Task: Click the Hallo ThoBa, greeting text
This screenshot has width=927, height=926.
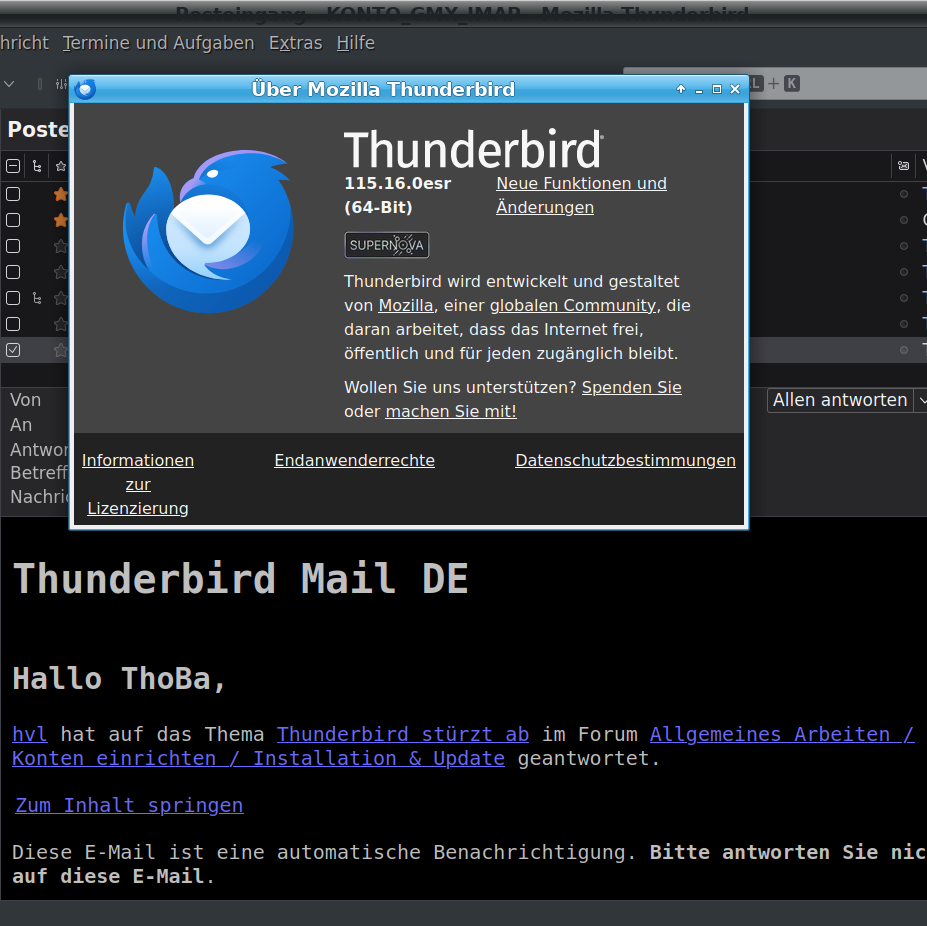Action: point(119,678)
